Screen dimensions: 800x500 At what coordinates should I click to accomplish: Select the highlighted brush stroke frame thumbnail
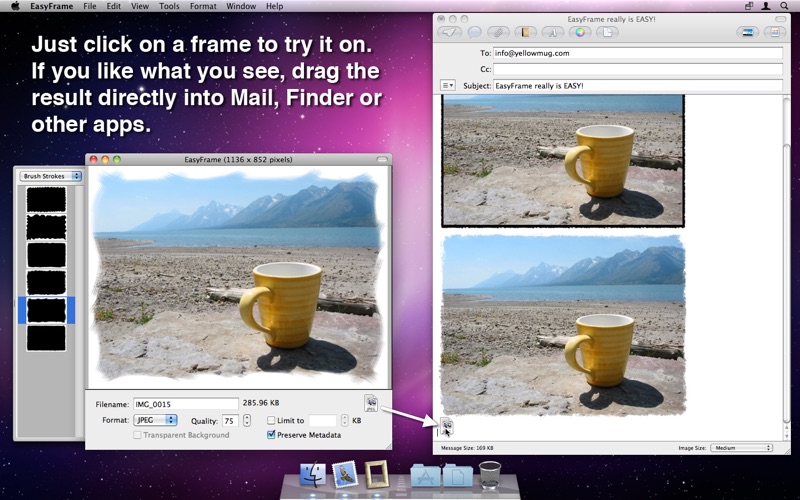click(46, 310)
